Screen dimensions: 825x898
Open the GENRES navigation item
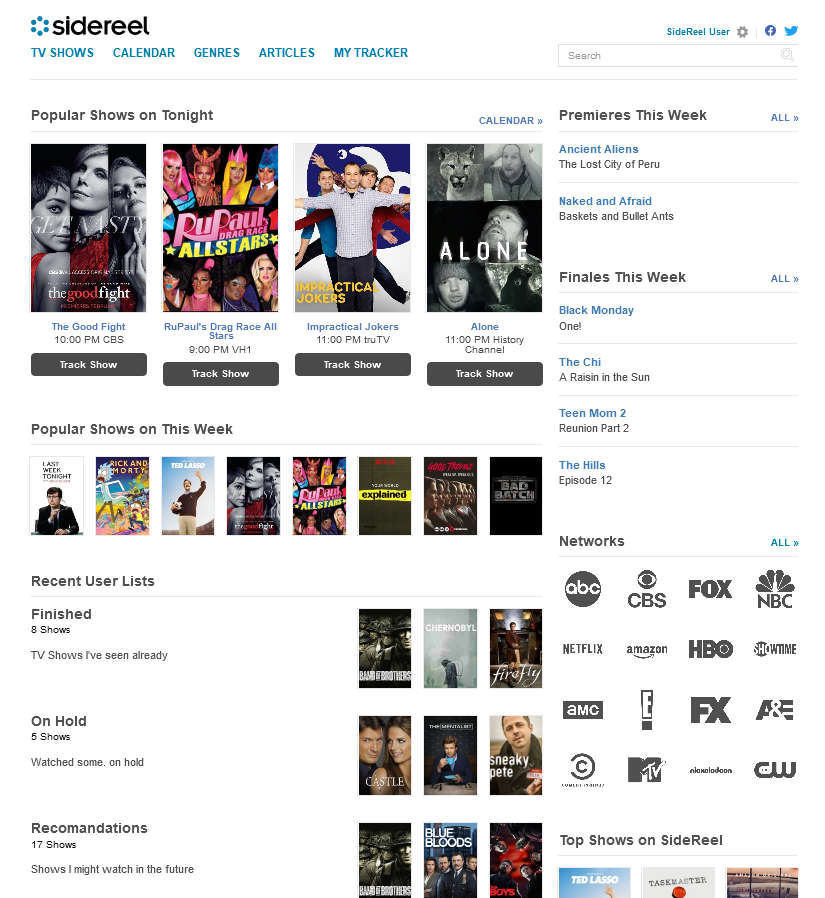(216, 53)
